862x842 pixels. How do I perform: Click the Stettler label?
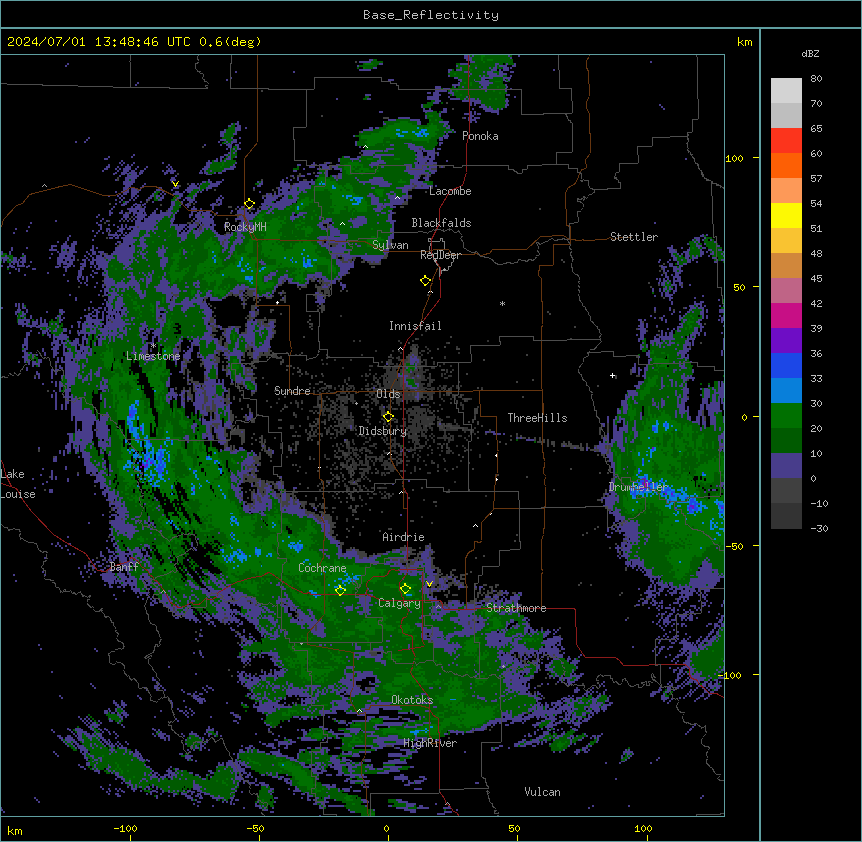coord(634,237)
